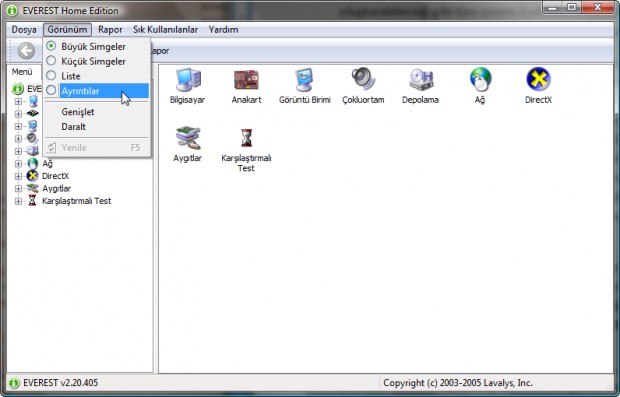Switch to the Menü tab
Screen dimensions: 620x397
pyautogui.click(x=22, y=72)
